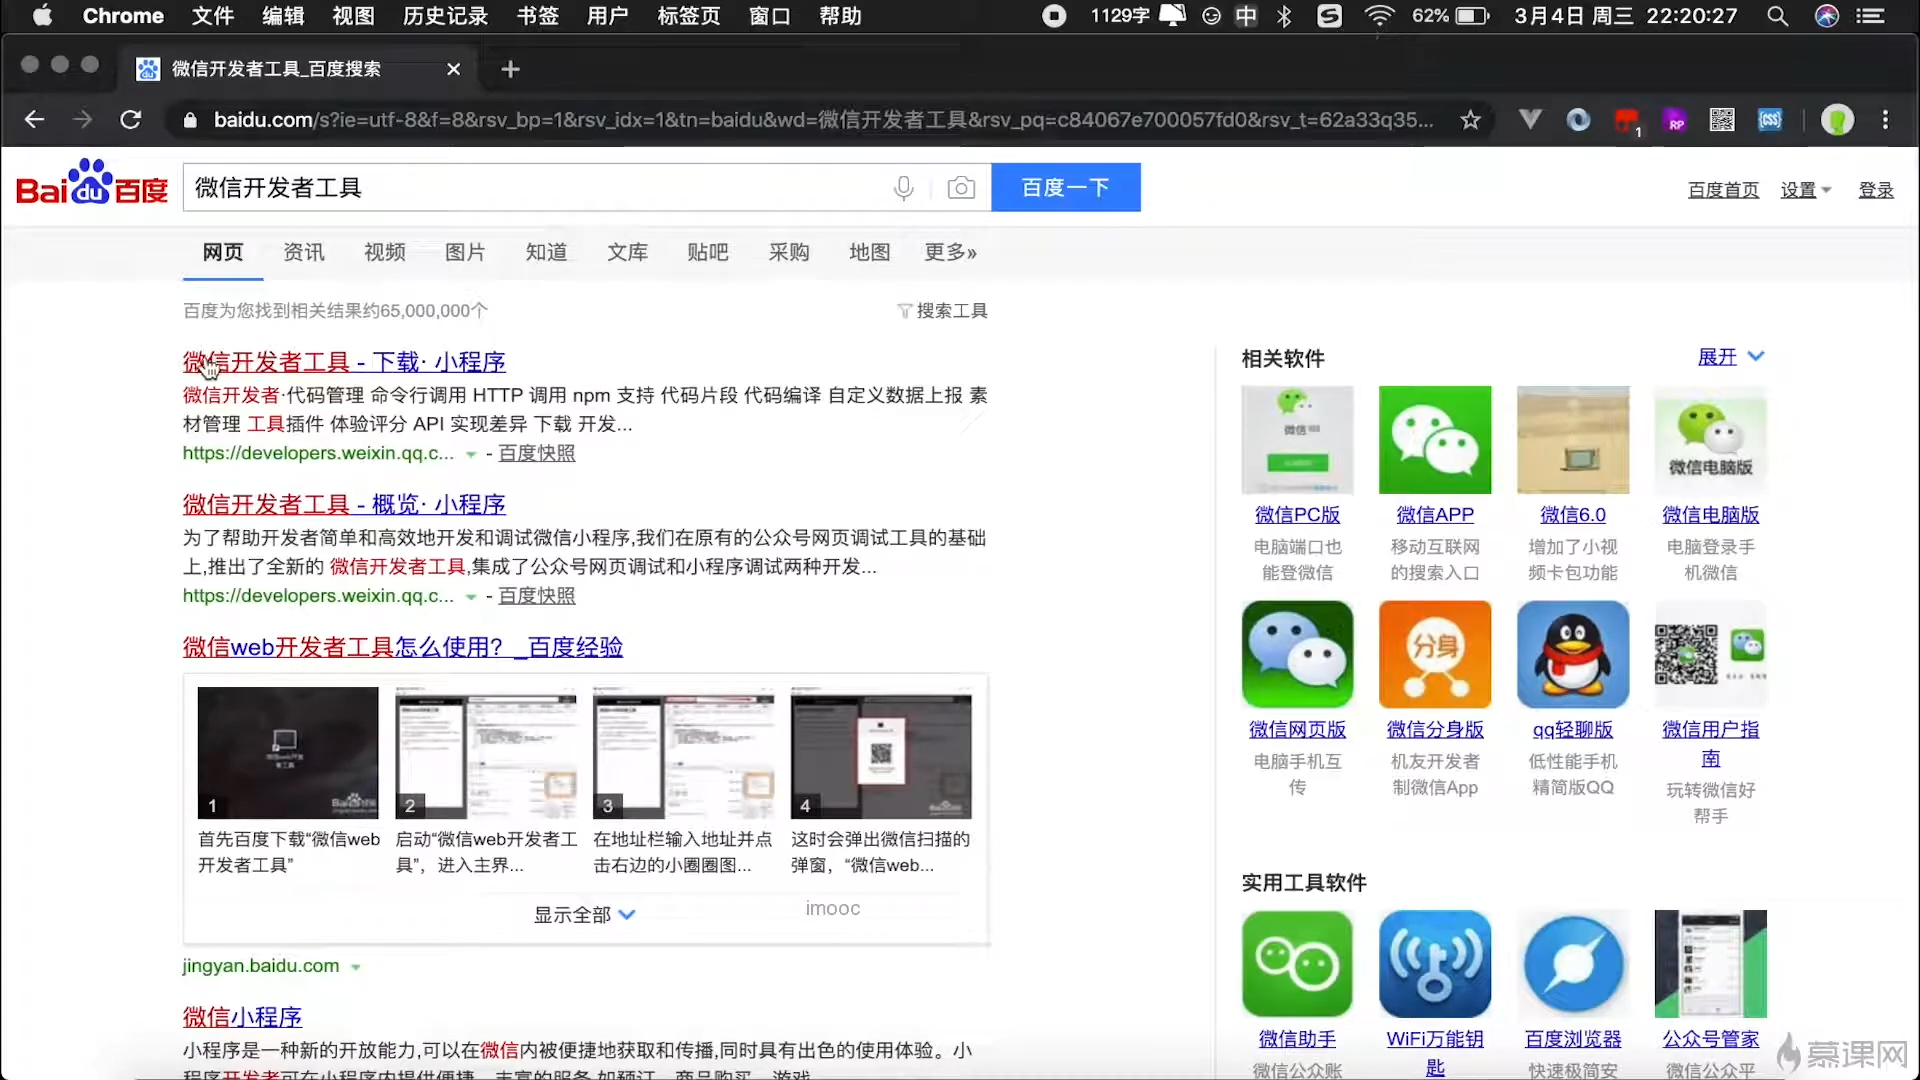Open the 微信小程序 result link
This screenshot has height=1080, width=1920.
[242, 1017]
